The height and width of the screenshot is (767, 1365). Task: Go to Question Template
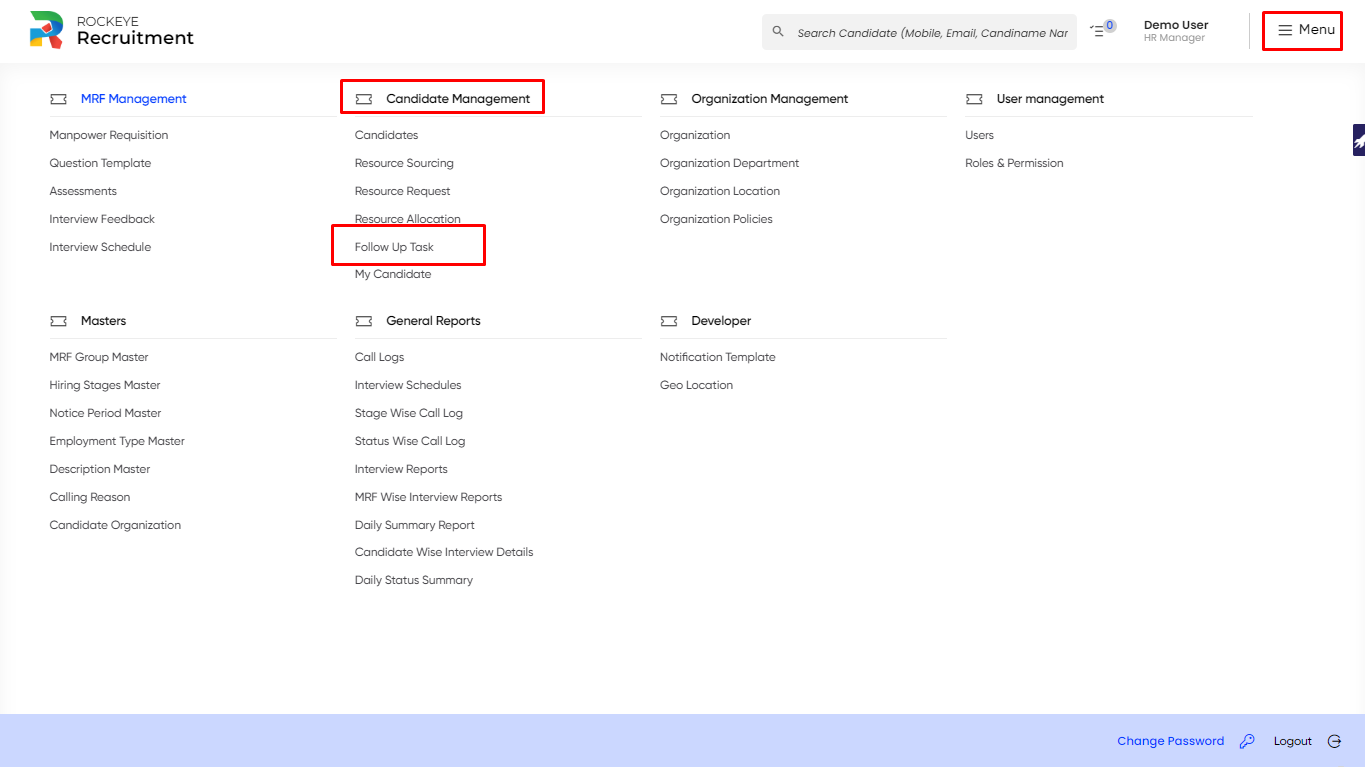(x=100, y=163)
